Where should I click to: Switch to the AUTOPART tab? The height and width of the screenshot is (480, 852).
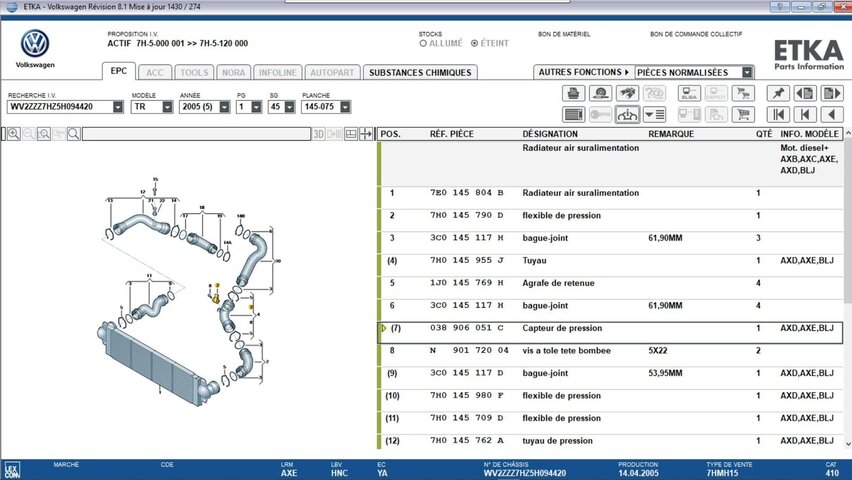332,72
